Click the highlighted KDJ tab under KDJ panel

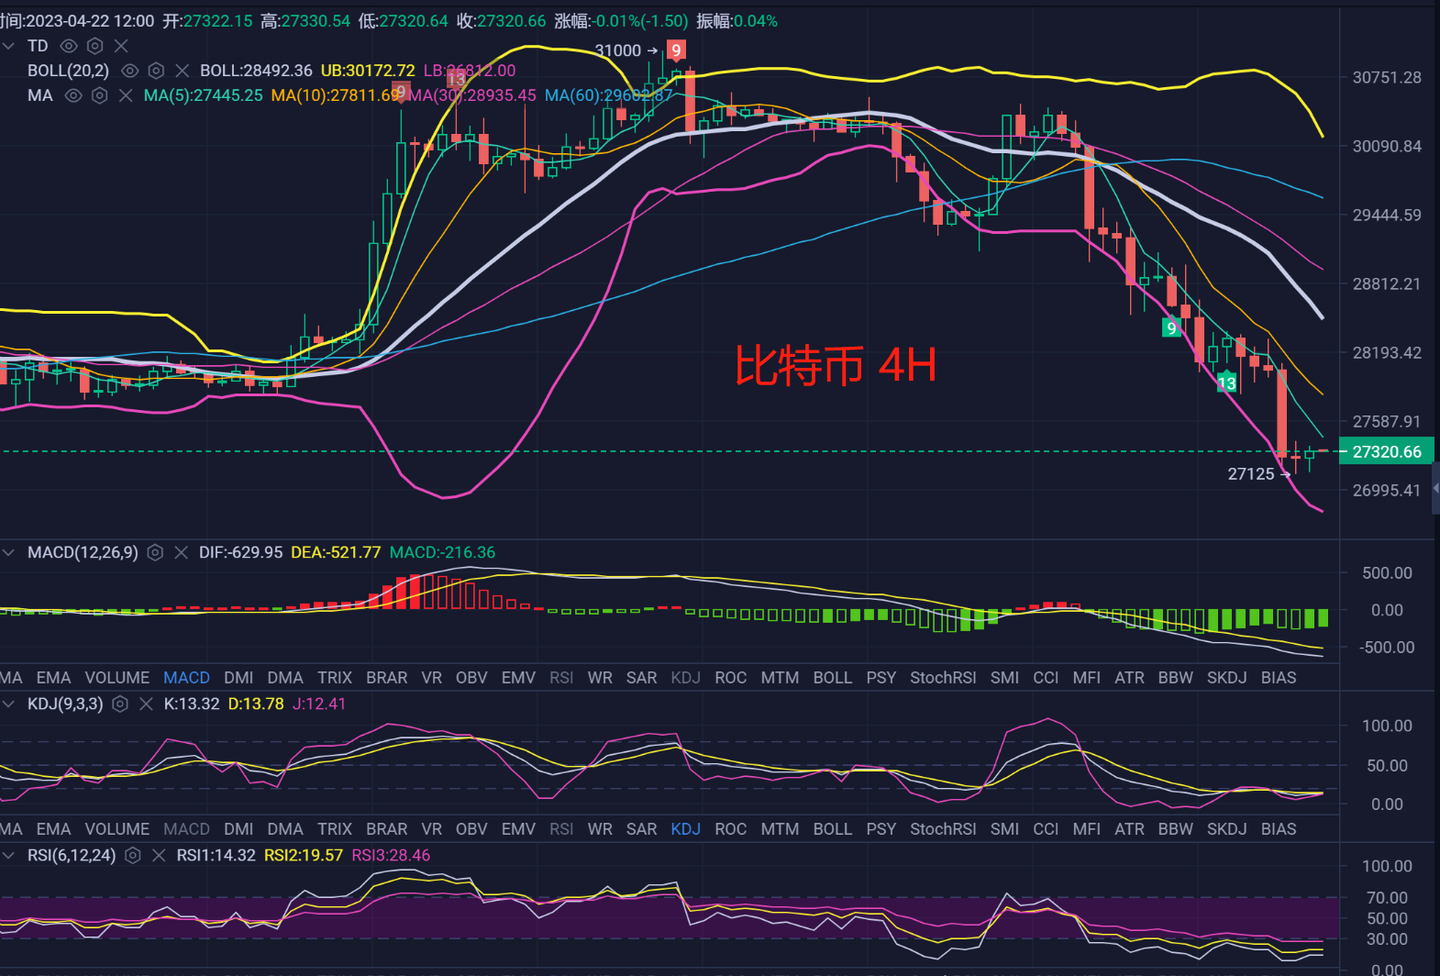click(x=686, y=829)
